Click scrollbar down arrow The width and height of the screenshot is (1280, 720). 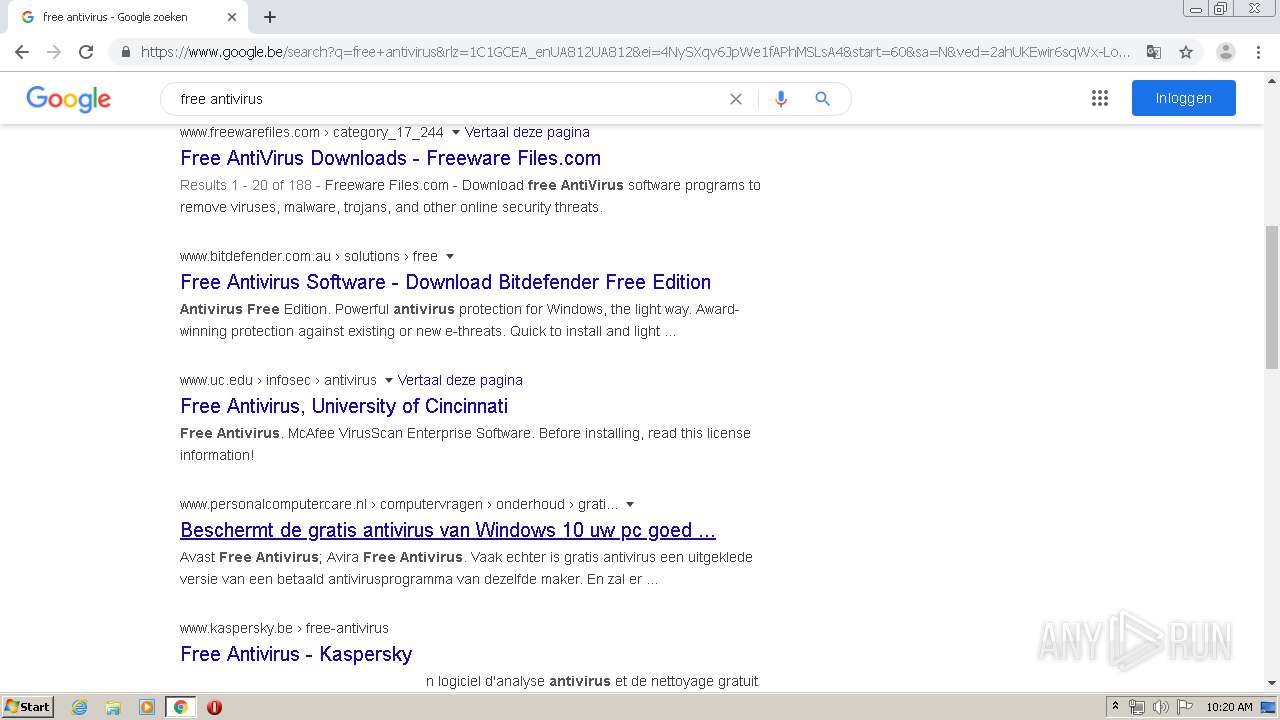point(1272,684)
